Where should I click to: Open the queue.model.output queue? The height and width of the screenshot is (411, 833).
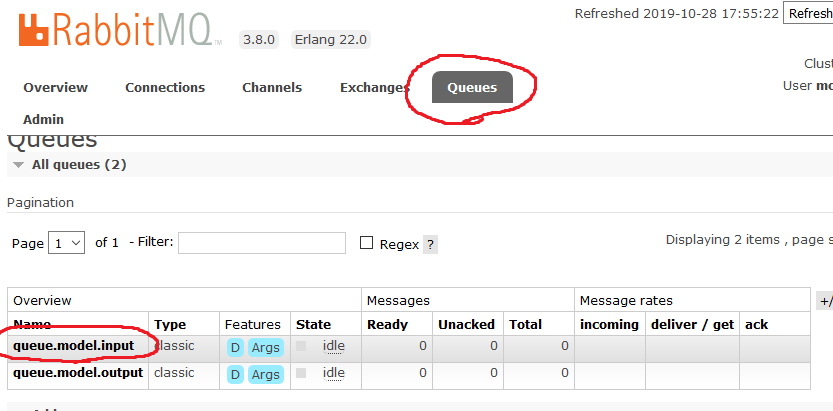pyautogui.click(x=78, y=373)
